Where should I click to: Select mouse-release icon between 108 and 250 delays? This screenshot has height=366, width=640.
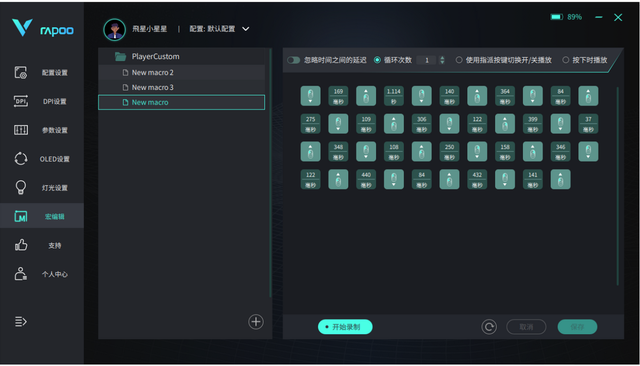pos(422,151)
